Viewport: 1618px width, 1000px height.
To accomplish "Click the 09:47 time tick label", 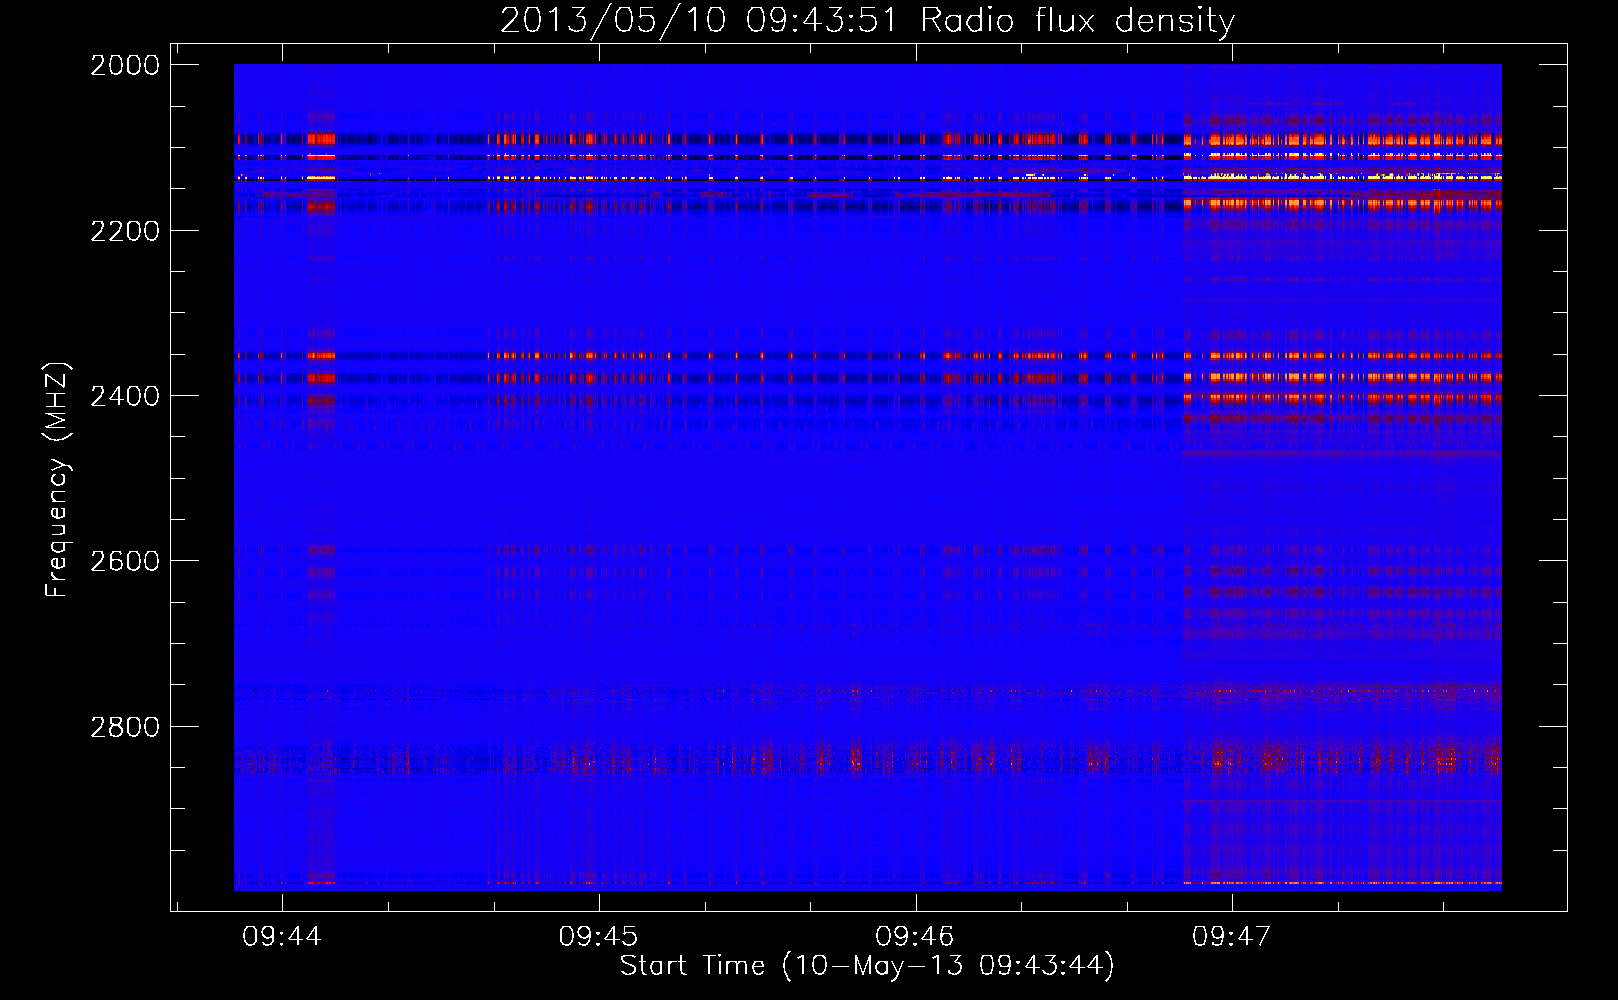I will (x=1231, y=936).
